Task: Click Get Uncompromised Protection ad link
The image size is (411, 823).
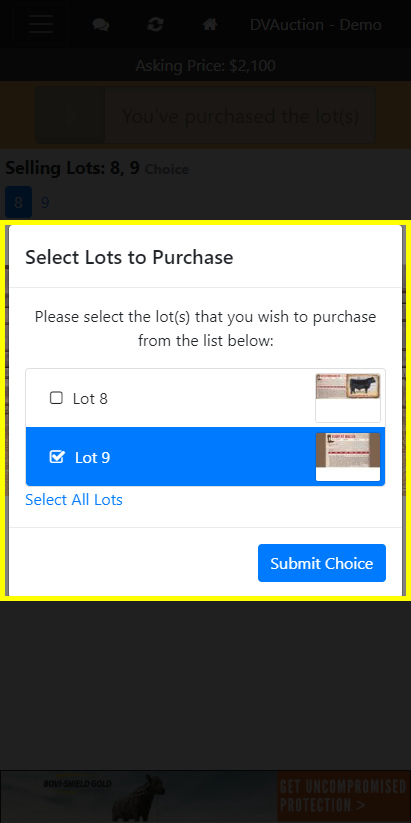Action: pyautogui.click(x=344, y=797)
